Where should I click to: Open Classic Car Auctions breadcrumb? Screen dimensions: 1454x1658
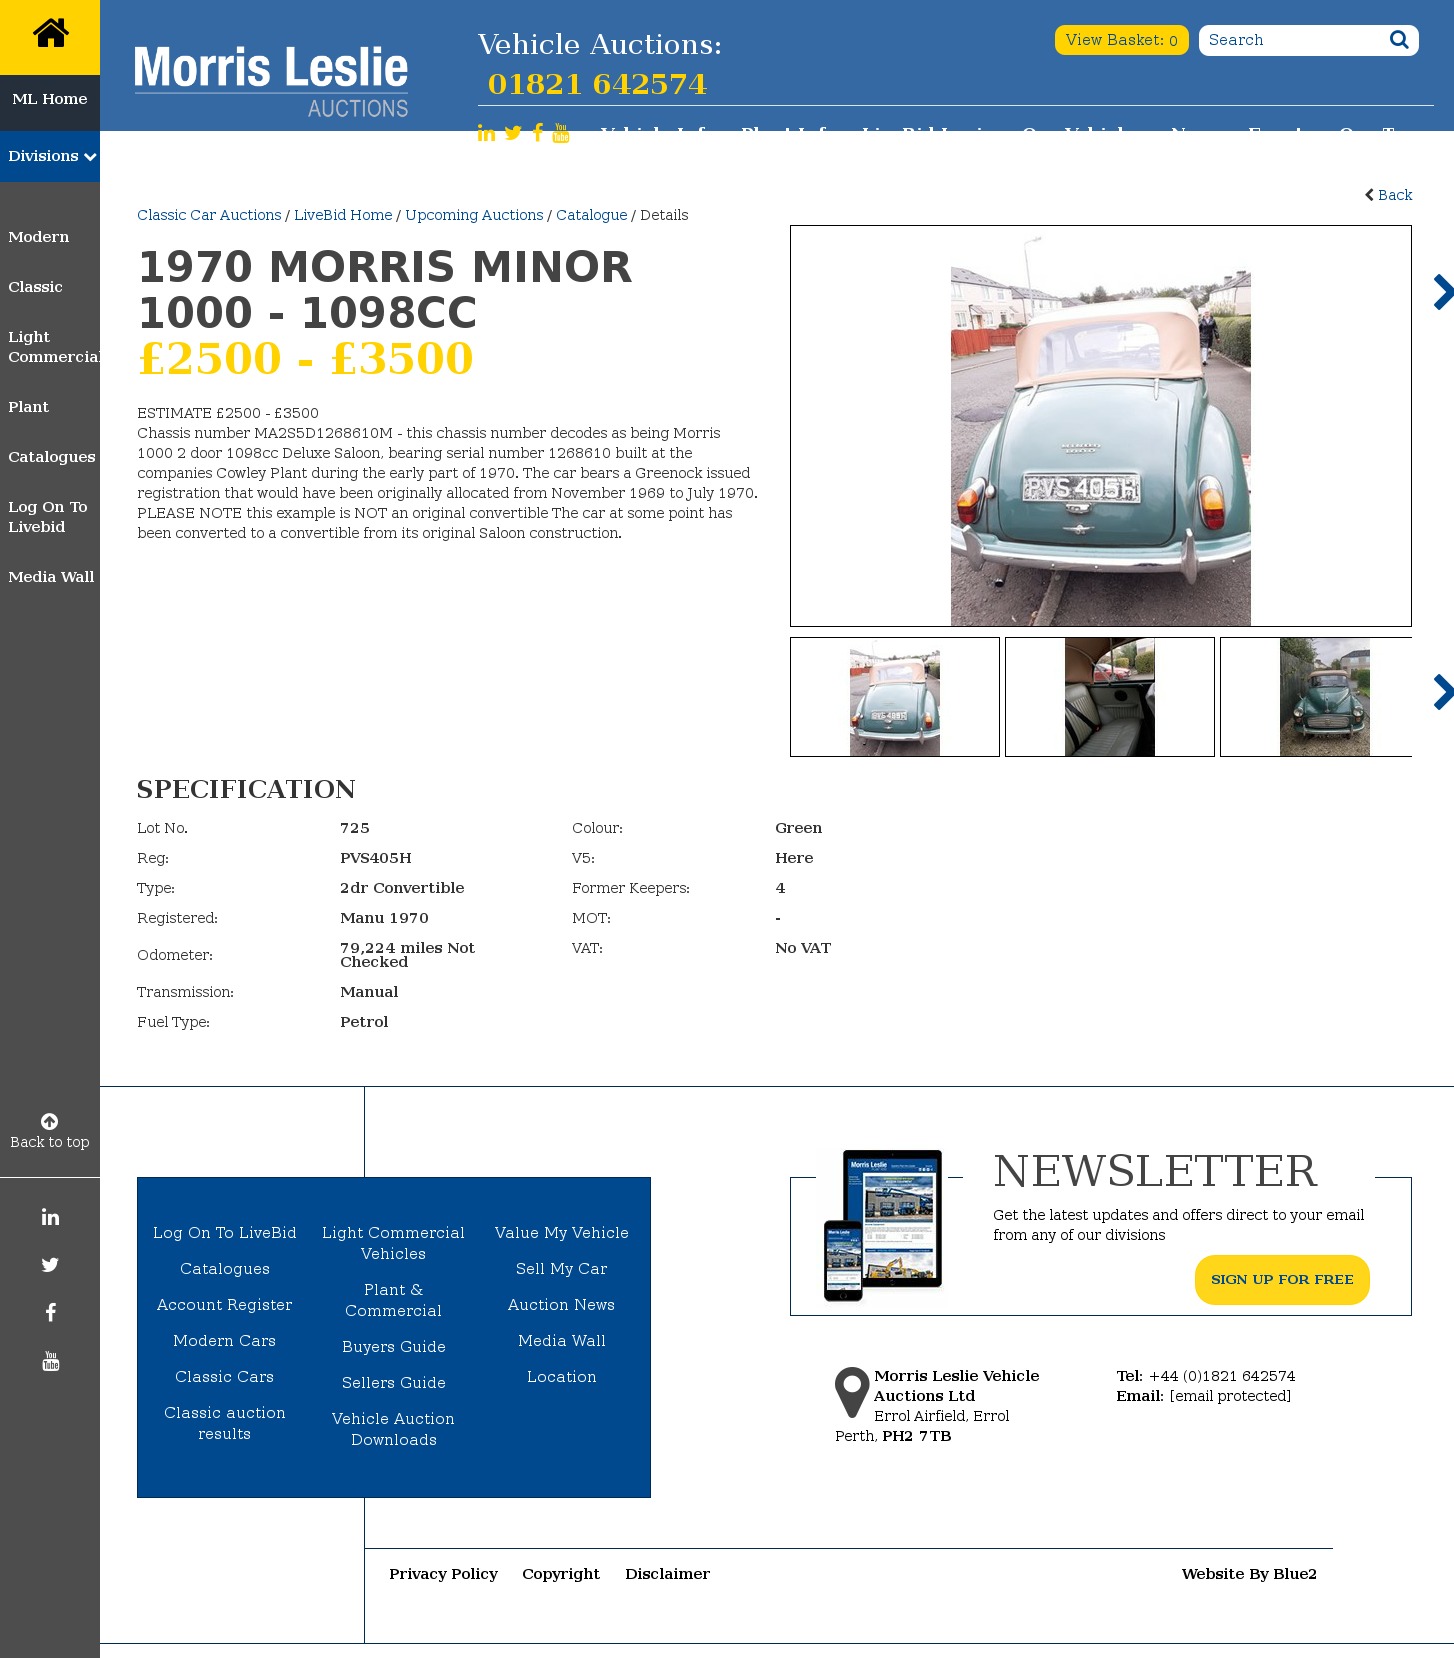(209, 215)
